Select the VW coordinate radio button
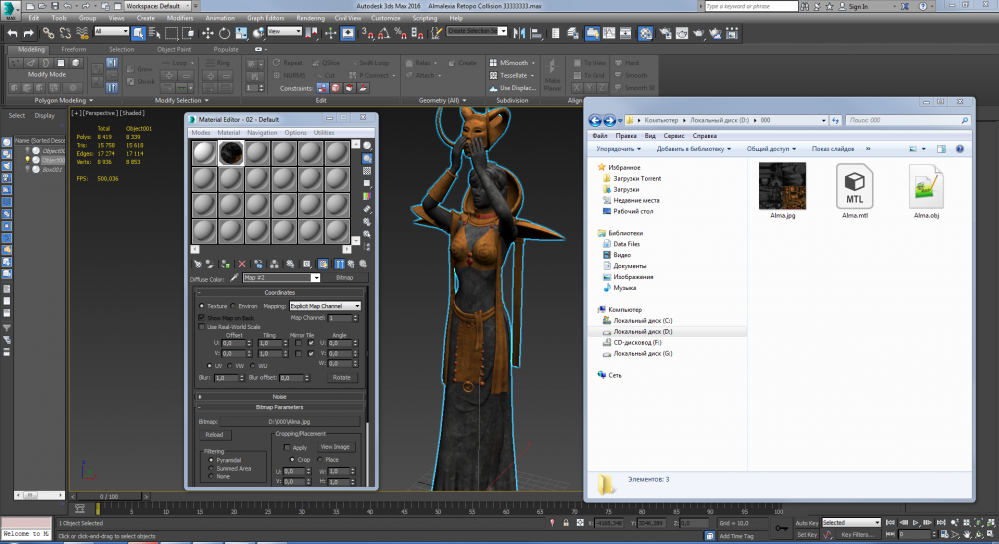This screenshot has width=999, height=544. (230, 366)
